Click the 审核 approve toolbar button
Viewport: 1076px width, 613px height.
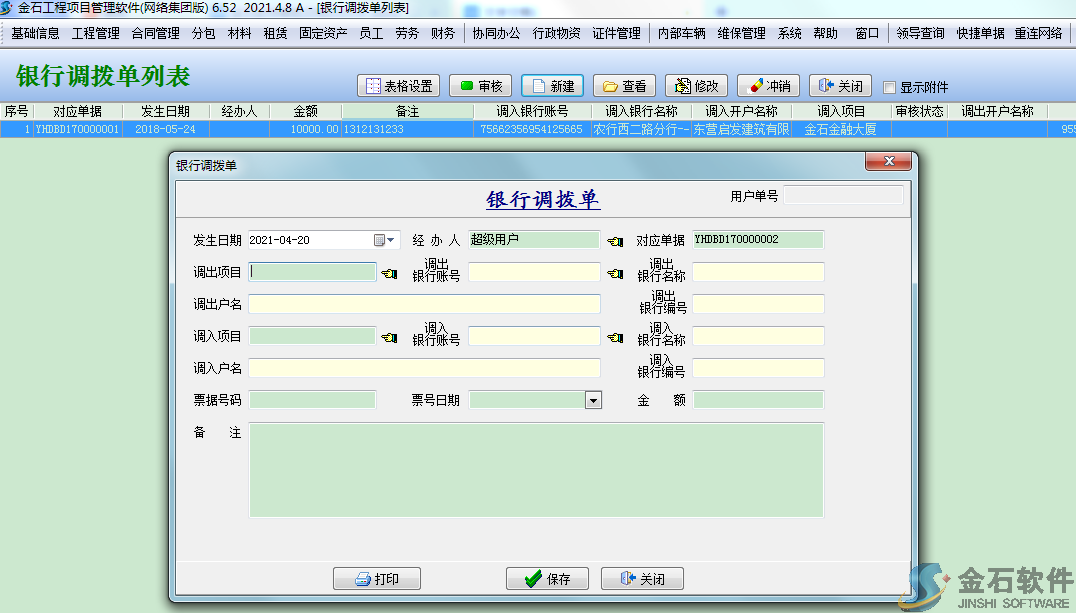click(x=480, y=86)
